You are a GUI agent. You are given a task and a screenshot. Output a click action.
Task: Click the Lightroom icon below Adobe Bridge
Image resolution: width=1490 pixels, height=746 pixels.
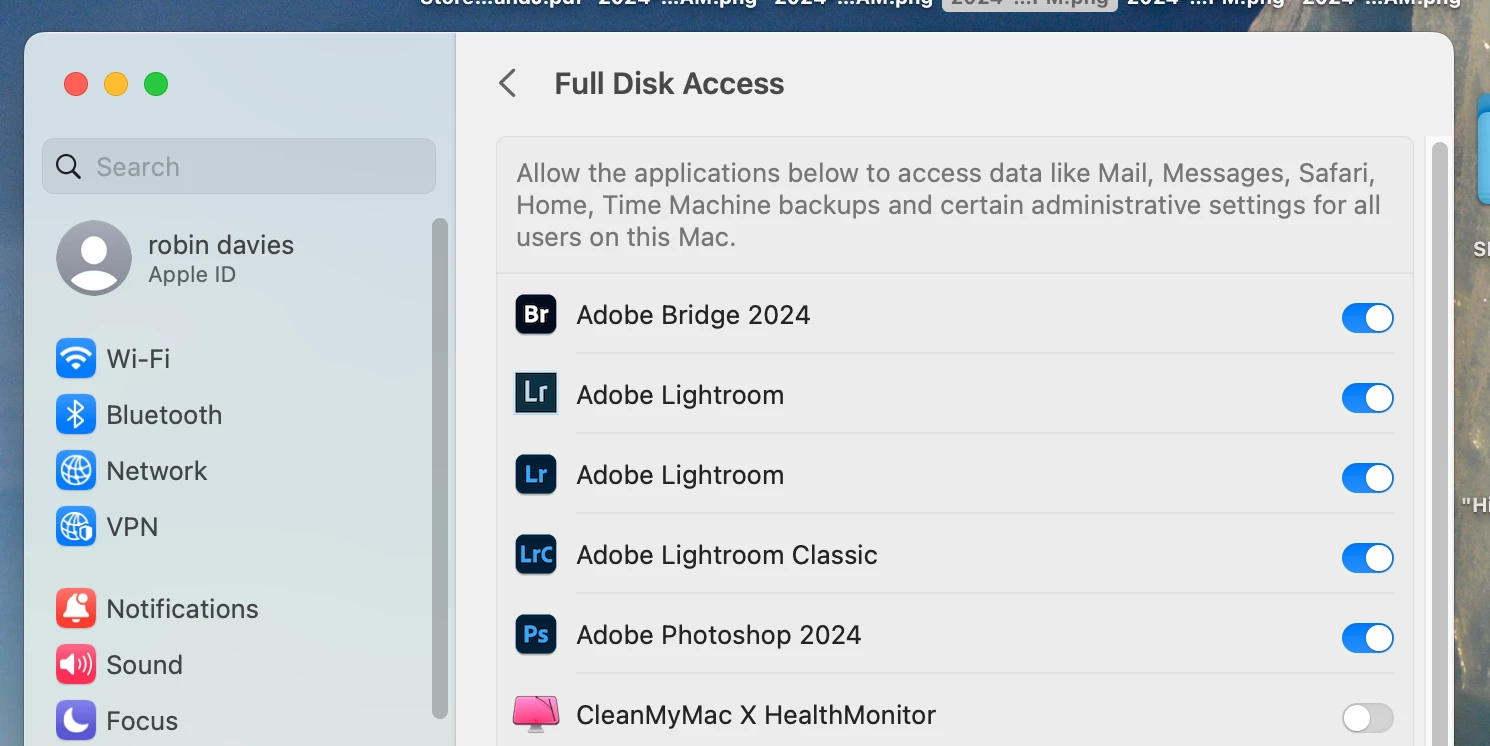click(536, 394)
